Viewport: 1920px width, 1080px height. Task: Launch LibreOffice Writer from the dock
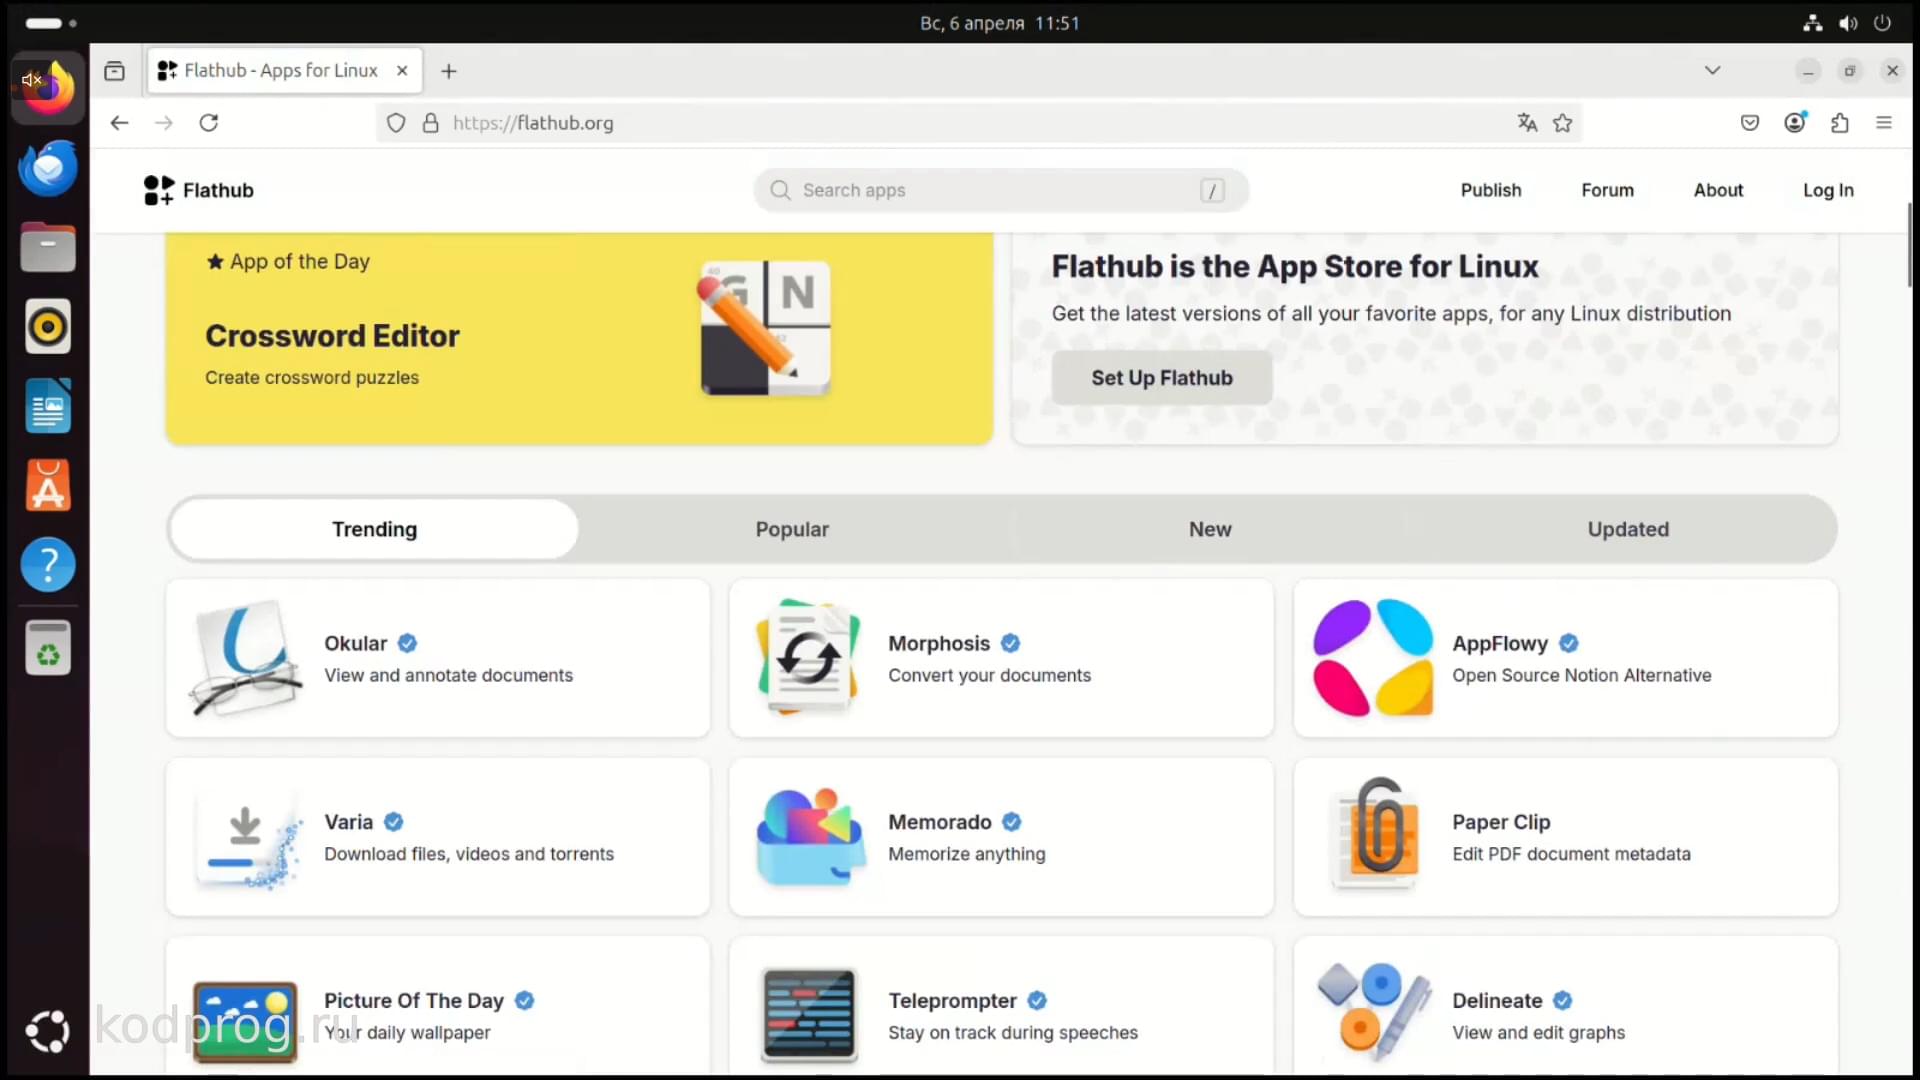tap(47, 406)
